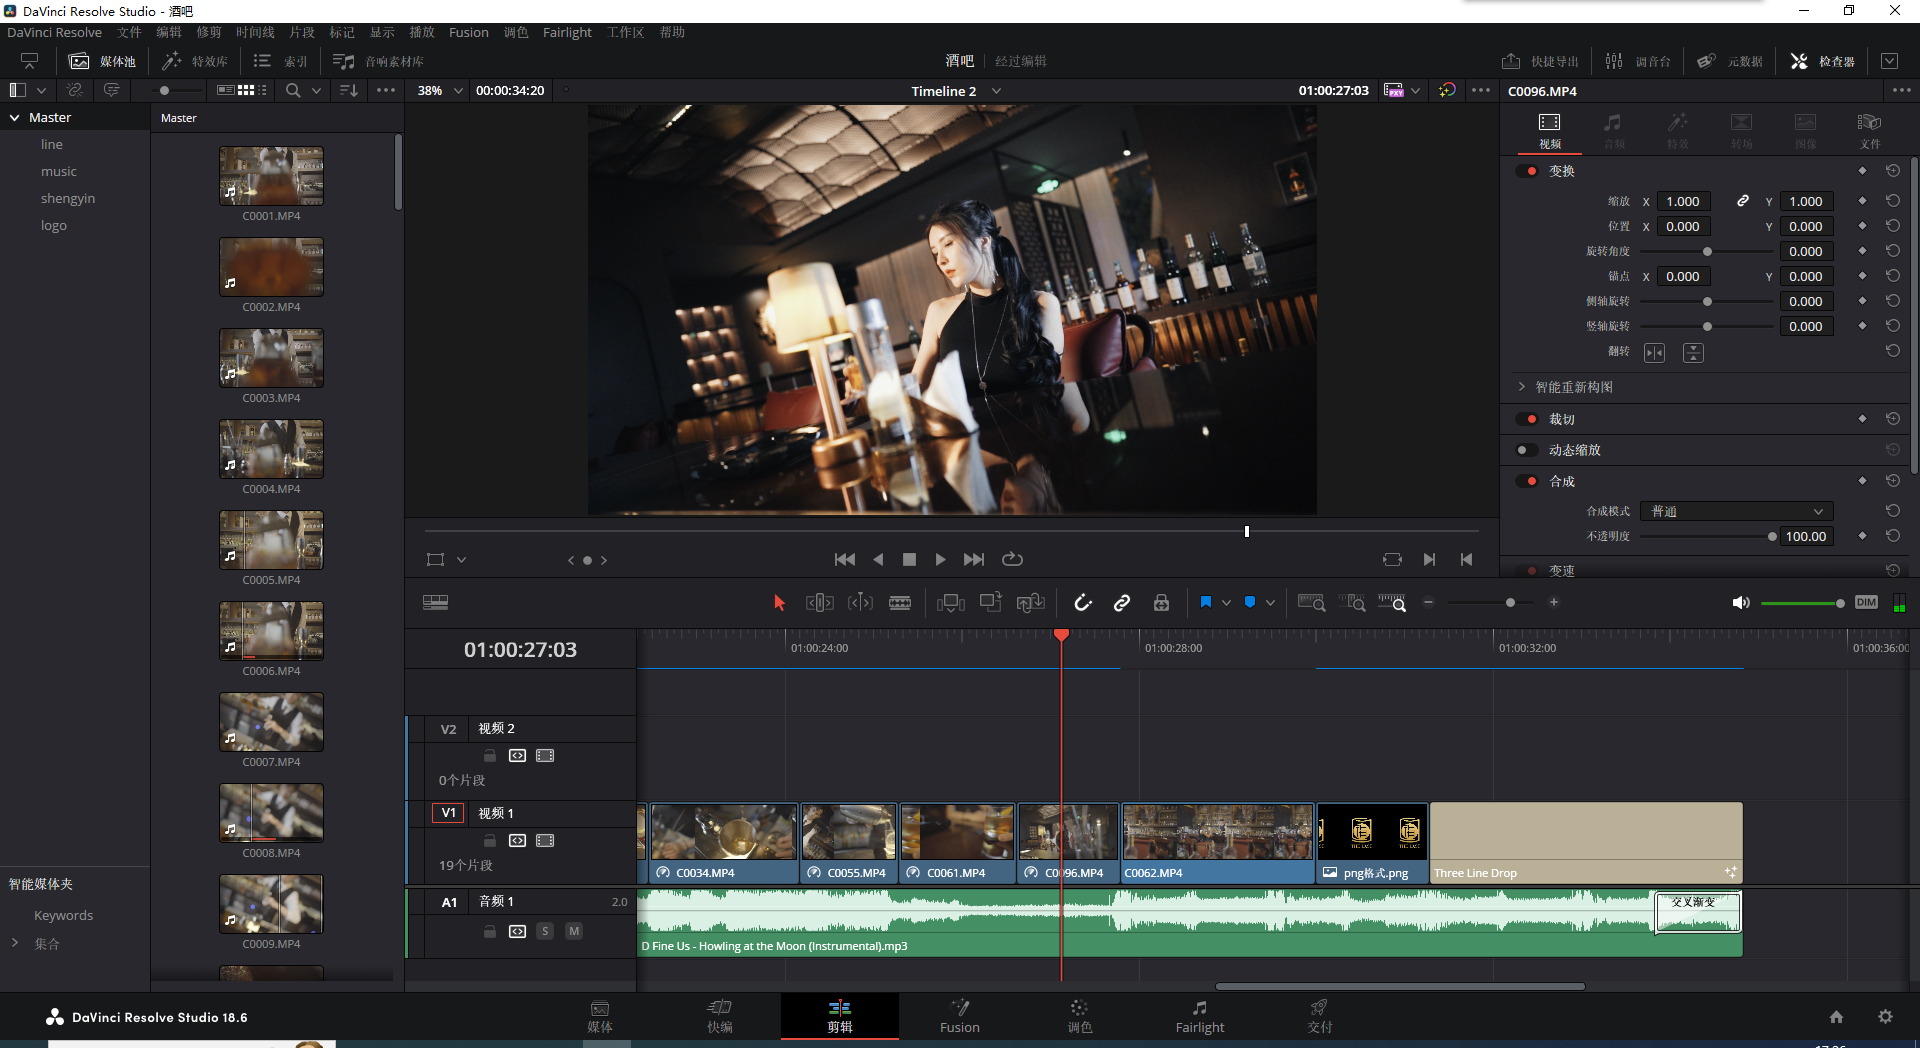Disable the Transform section toggle

pos(1527,171)
